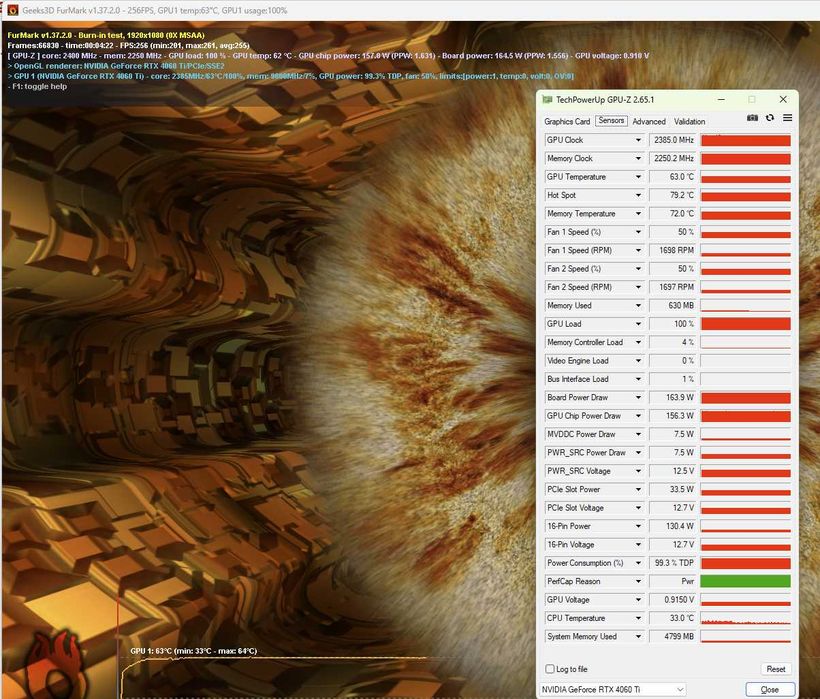Click the Close button in GPU-Z
This screenshot has width=820, height=699.
point(770,690)
